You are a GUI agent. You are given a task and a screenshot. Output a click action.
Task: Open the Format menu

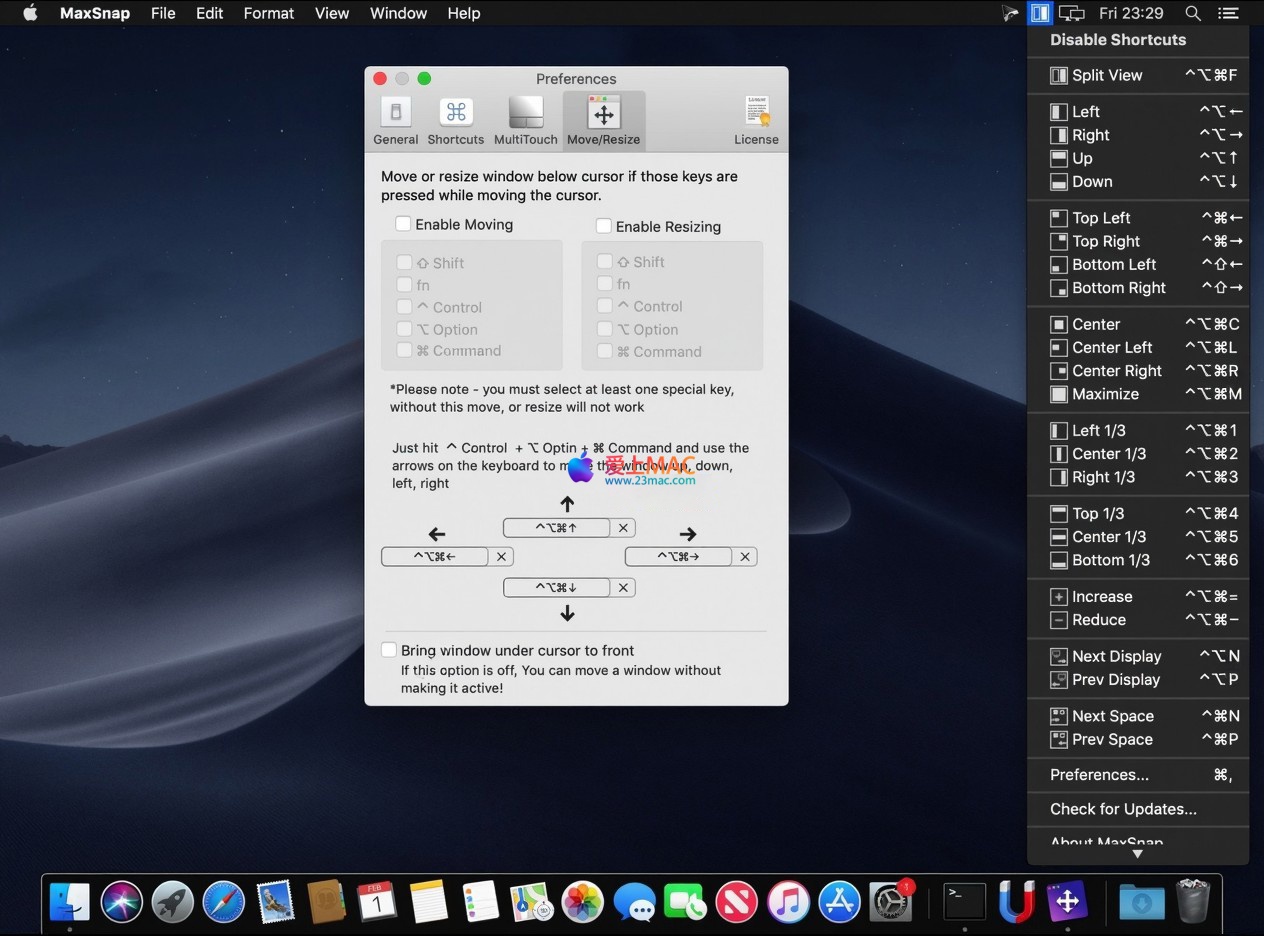(269, 13)
